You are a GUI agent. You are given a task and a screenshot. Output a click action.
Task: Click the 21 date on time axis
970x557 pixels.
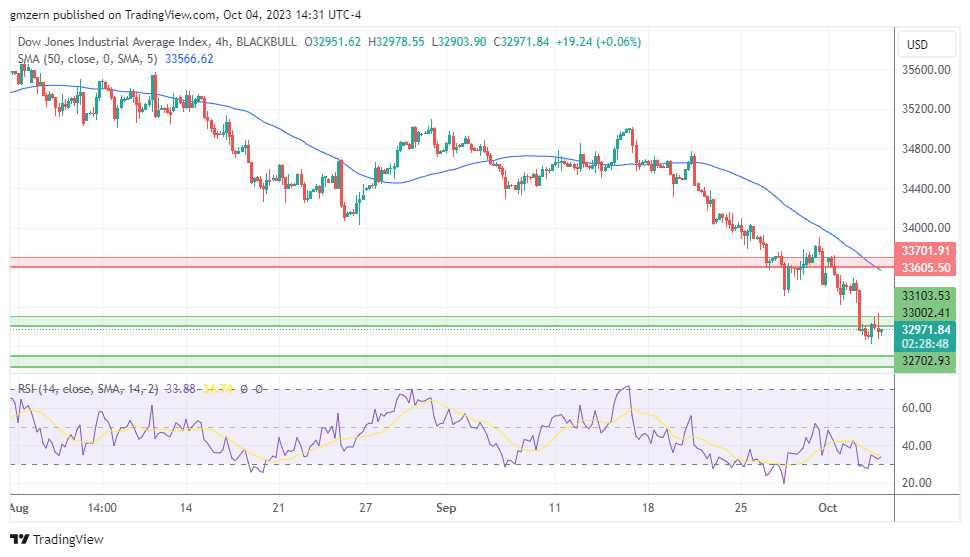(x=278, y=508)
